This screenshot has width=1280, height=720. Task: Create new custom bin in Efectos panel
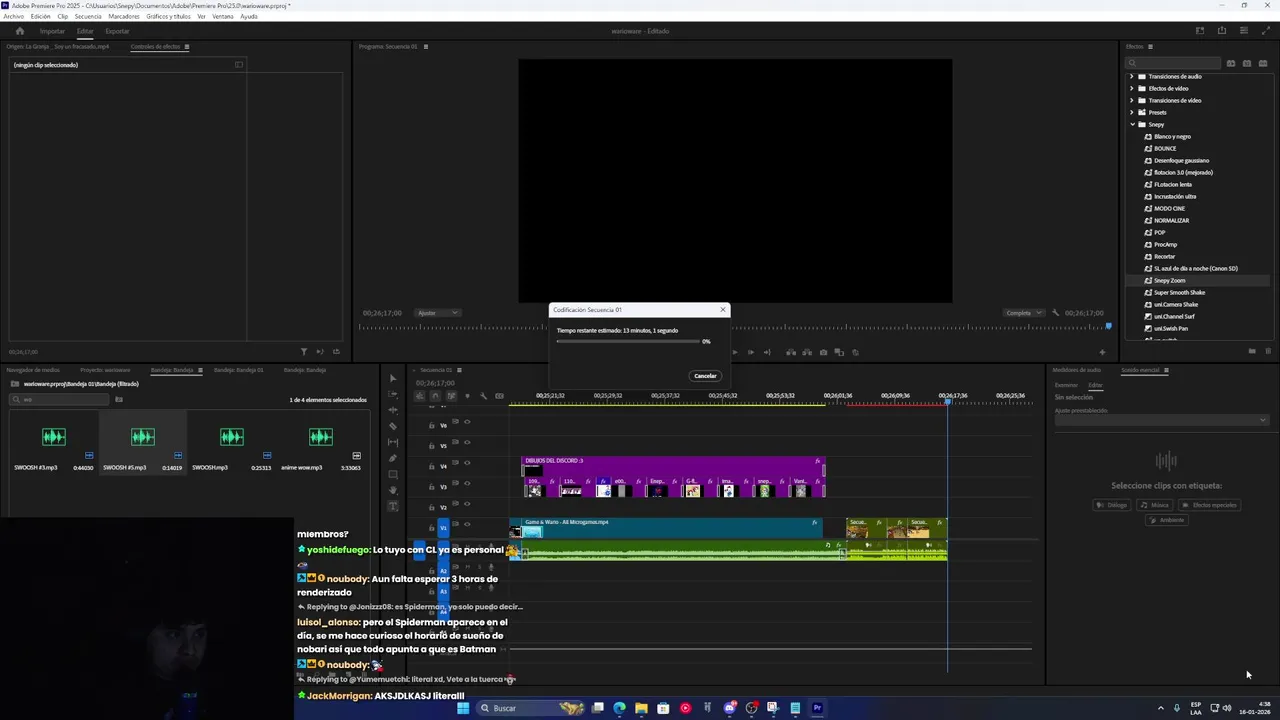(x=1252, y=351)
